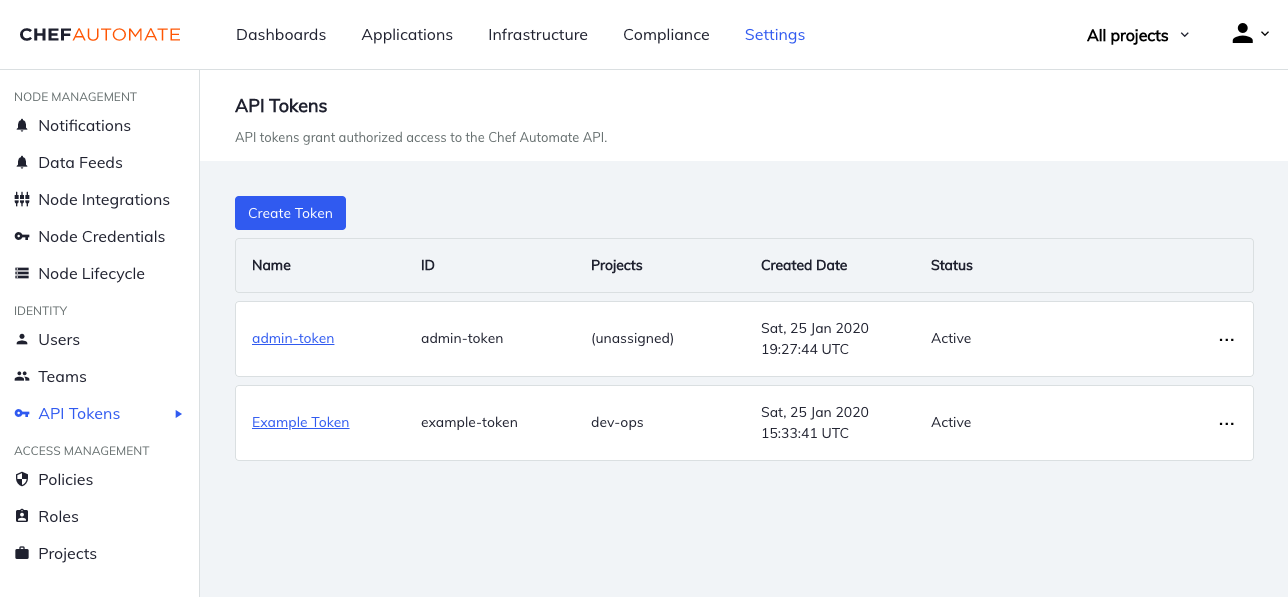Open the Example Token link
This screenshot has width=1288, height=597.
point(300,423)
